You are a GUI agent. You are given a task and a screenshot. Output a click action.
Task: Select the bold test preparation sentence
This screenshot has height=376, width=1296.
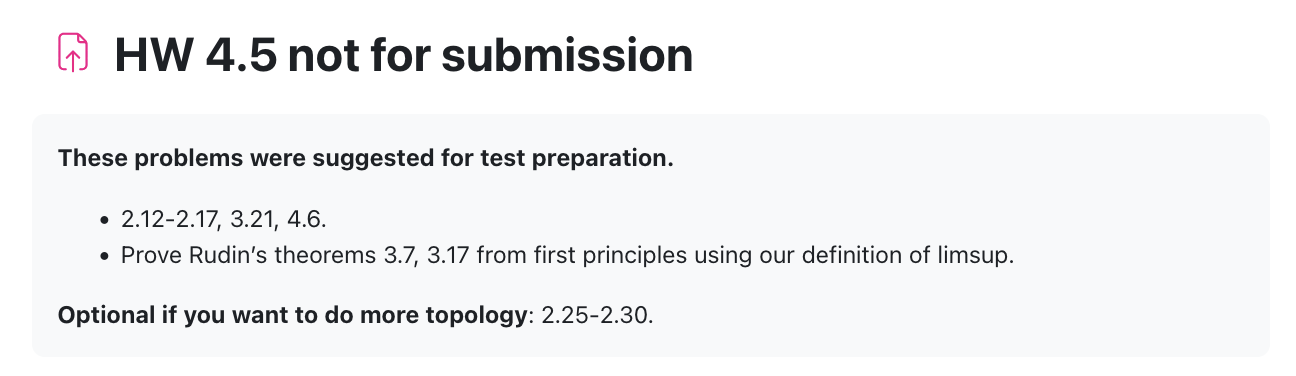click(366, 159)
